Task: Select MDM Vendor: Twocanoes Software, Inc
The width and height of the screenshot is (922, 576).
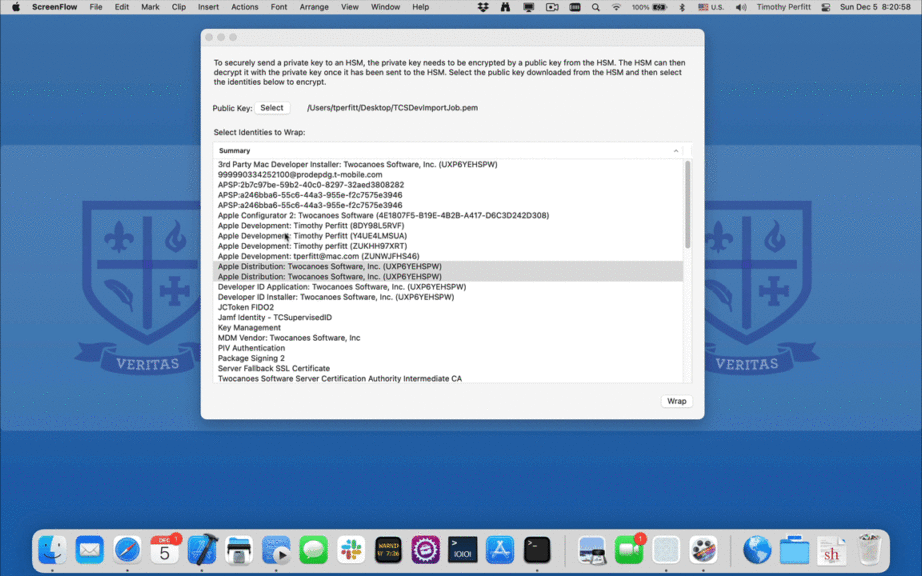Action: tap(449, 338)
